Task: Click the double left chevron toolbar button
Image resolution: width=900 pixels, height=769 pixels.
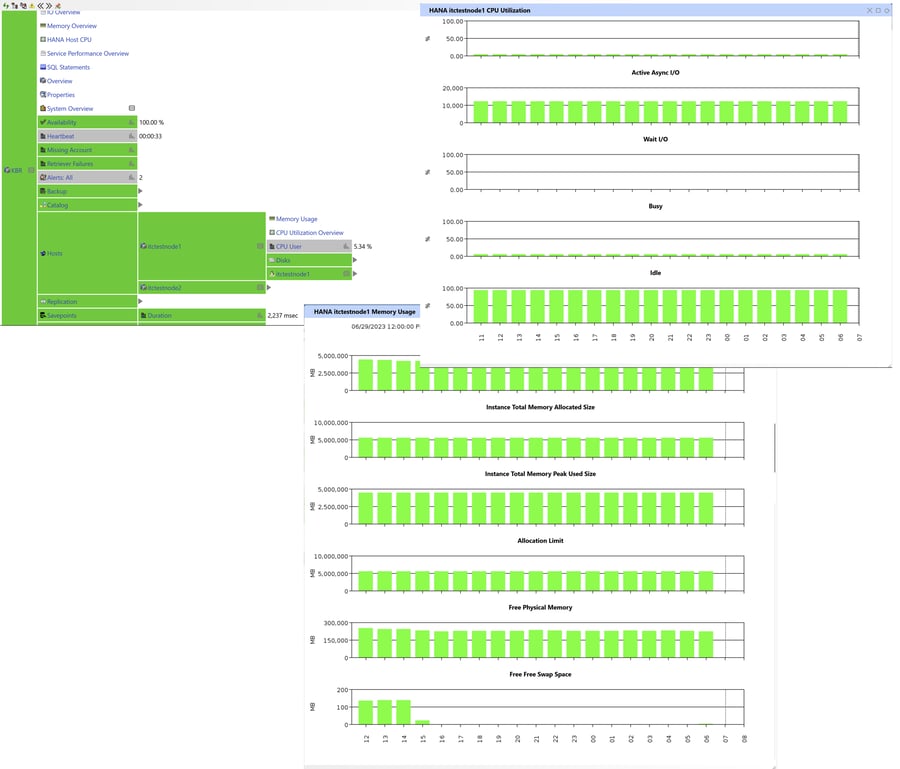Action: [41, 5]
